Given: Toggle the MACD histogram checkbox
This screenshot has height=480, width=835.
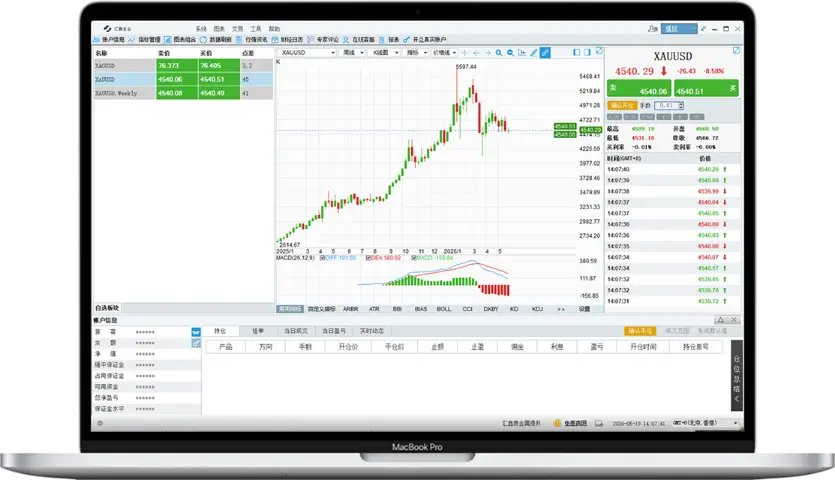Looking at the screenshot, I should coord(414,258).
